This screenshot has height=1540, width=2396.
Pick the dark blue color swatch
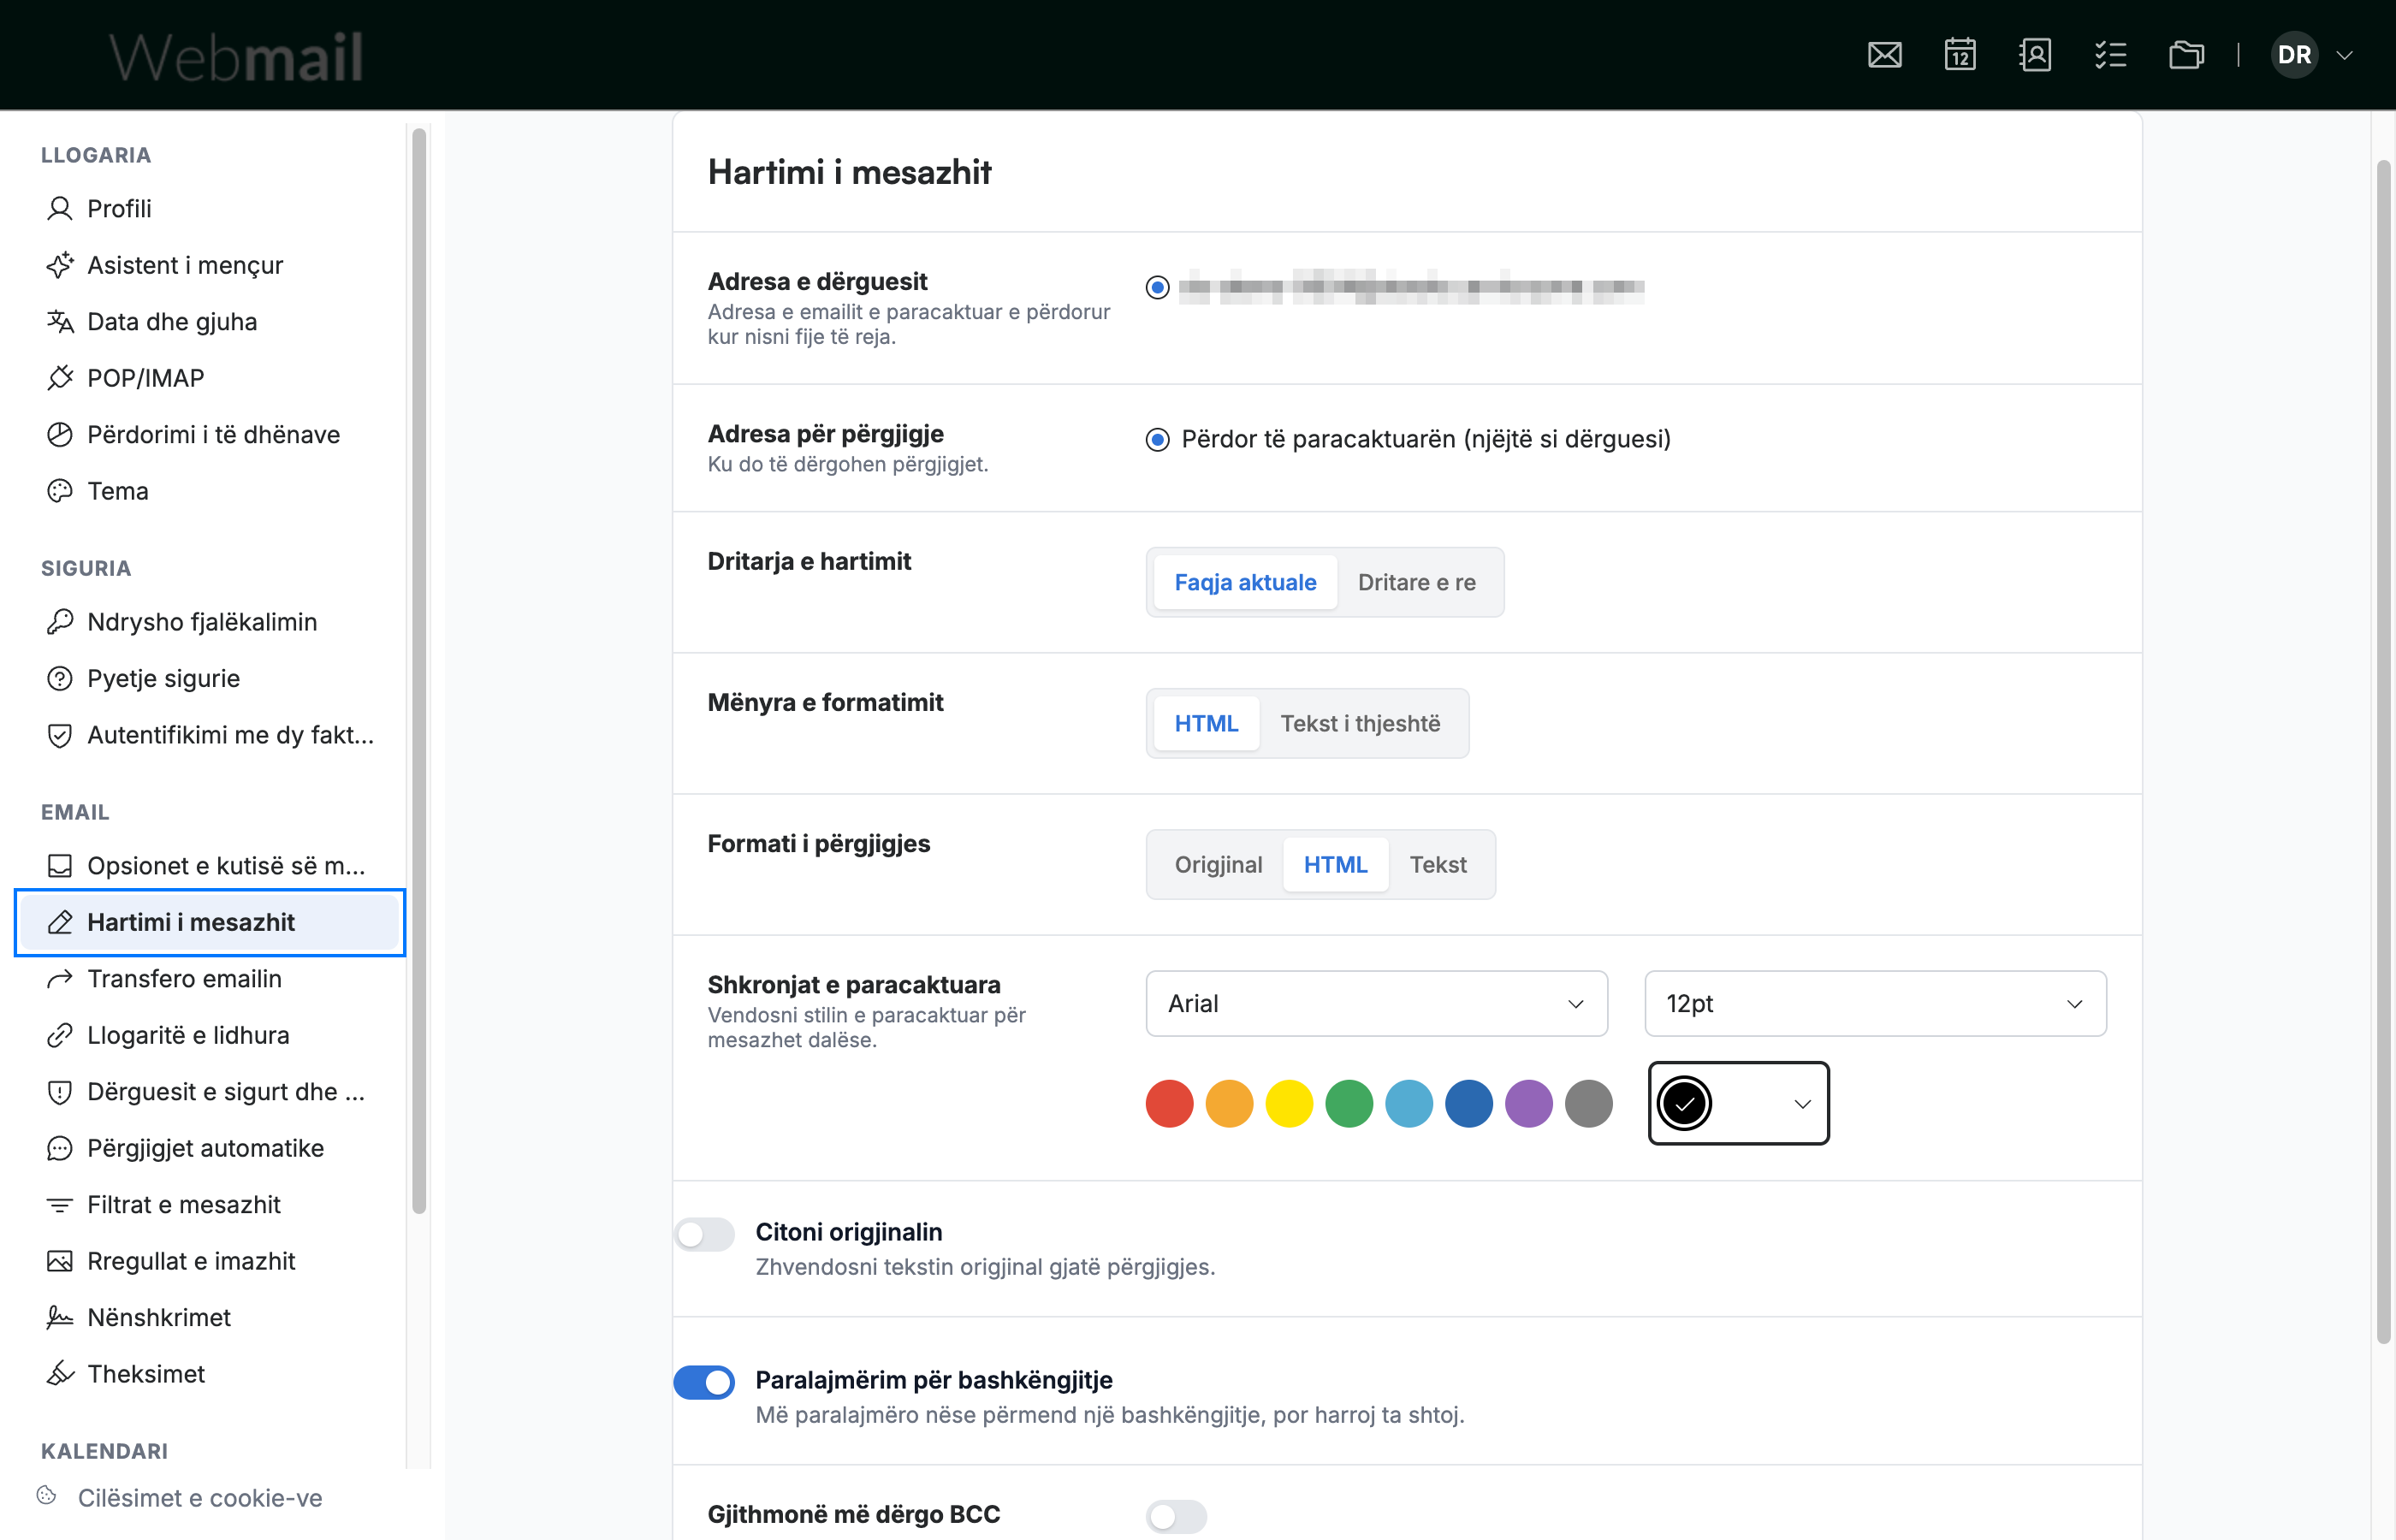(1469, 1104)
